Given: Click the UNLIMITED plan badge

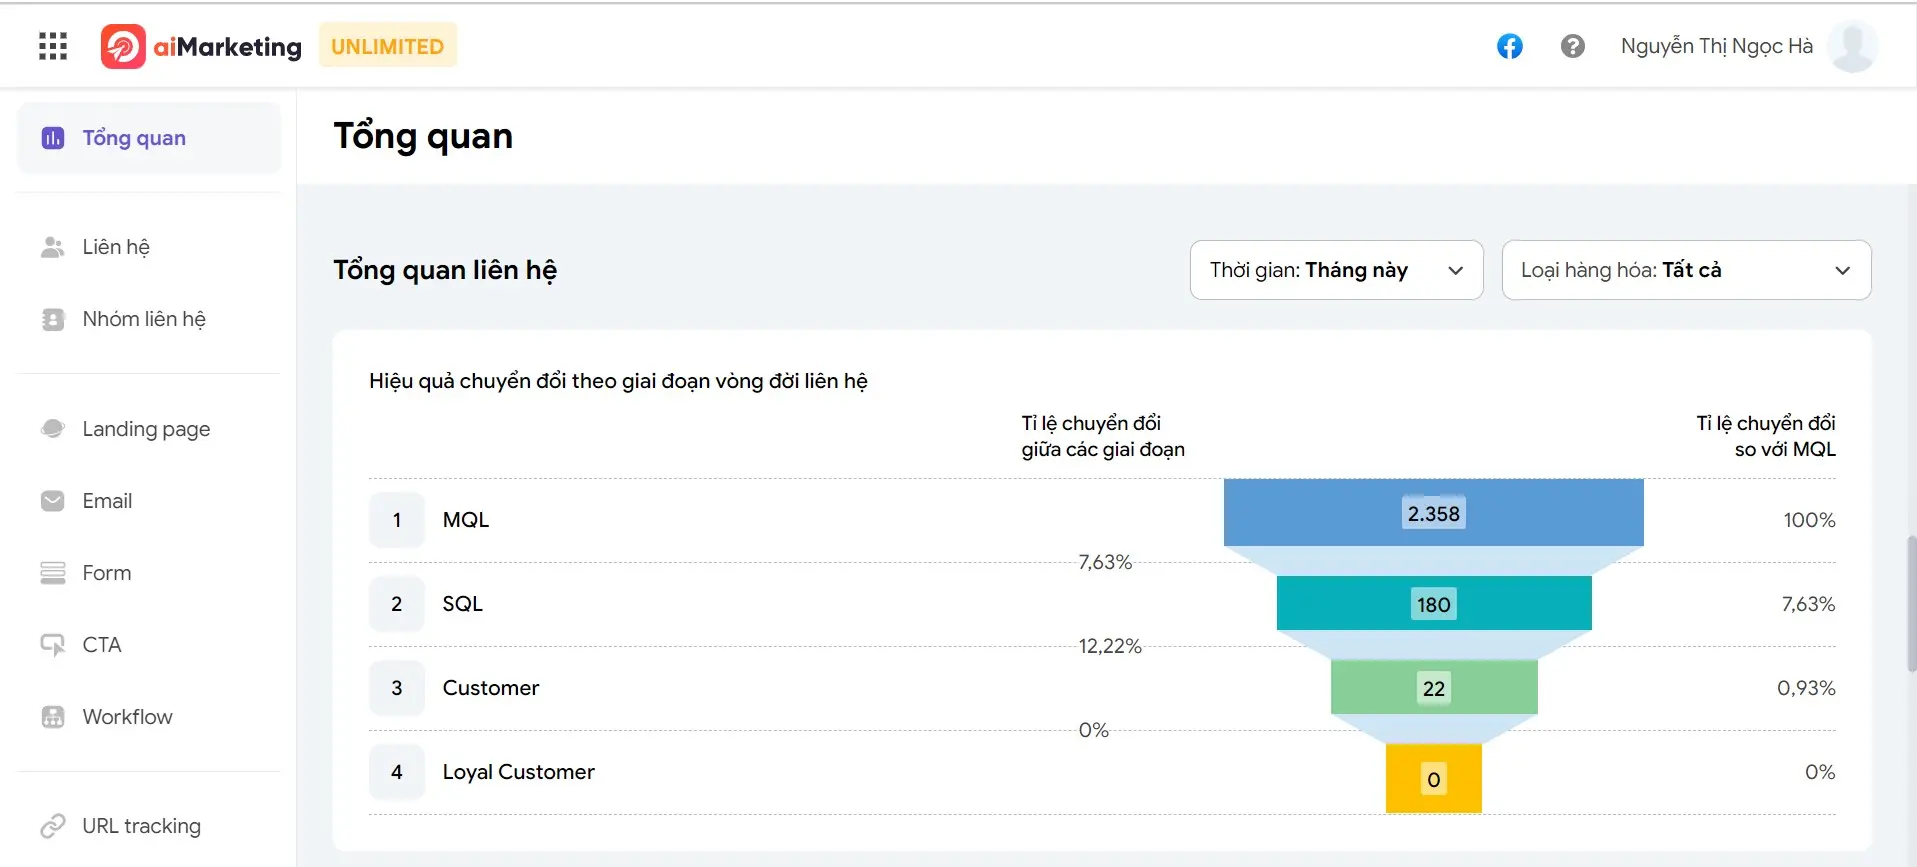Looking at the screenshot, I should coord(388,46).
